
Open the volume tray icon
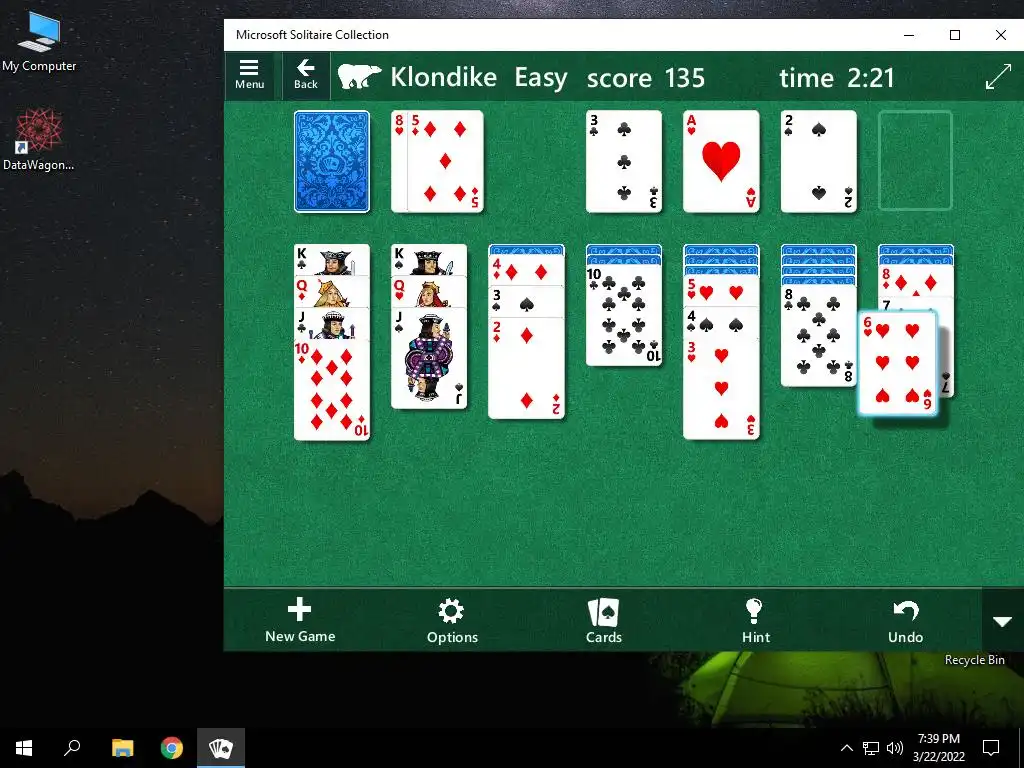tap(895, 748)
